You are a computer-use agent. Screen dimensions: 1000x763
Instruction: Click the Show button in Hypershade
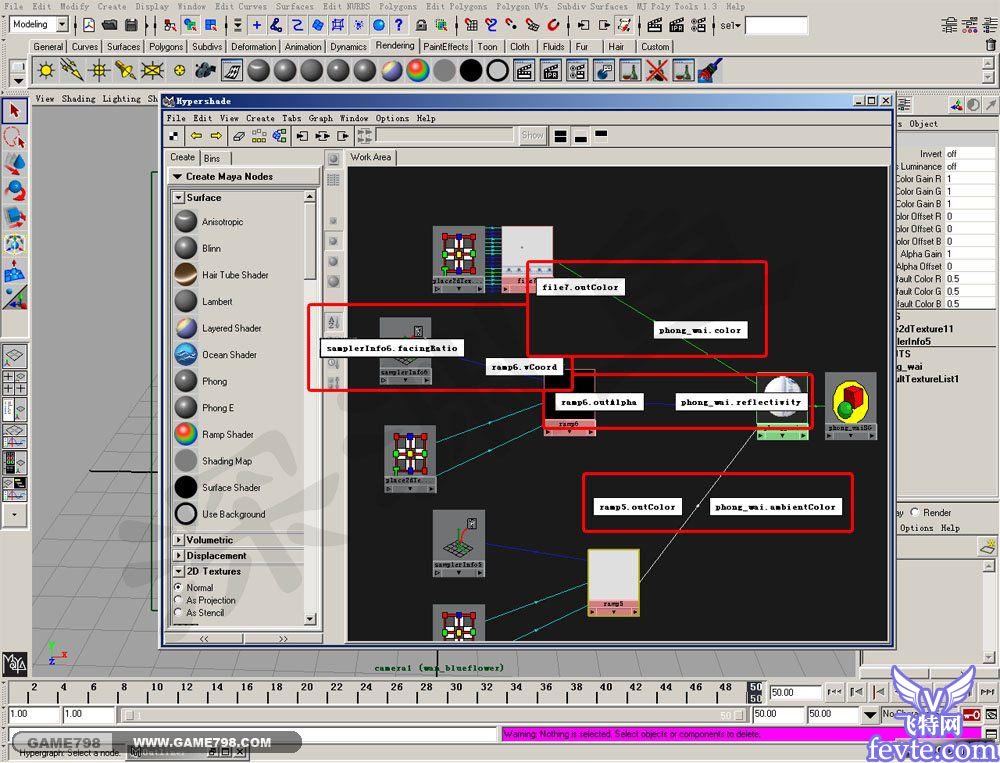point(532,136)
